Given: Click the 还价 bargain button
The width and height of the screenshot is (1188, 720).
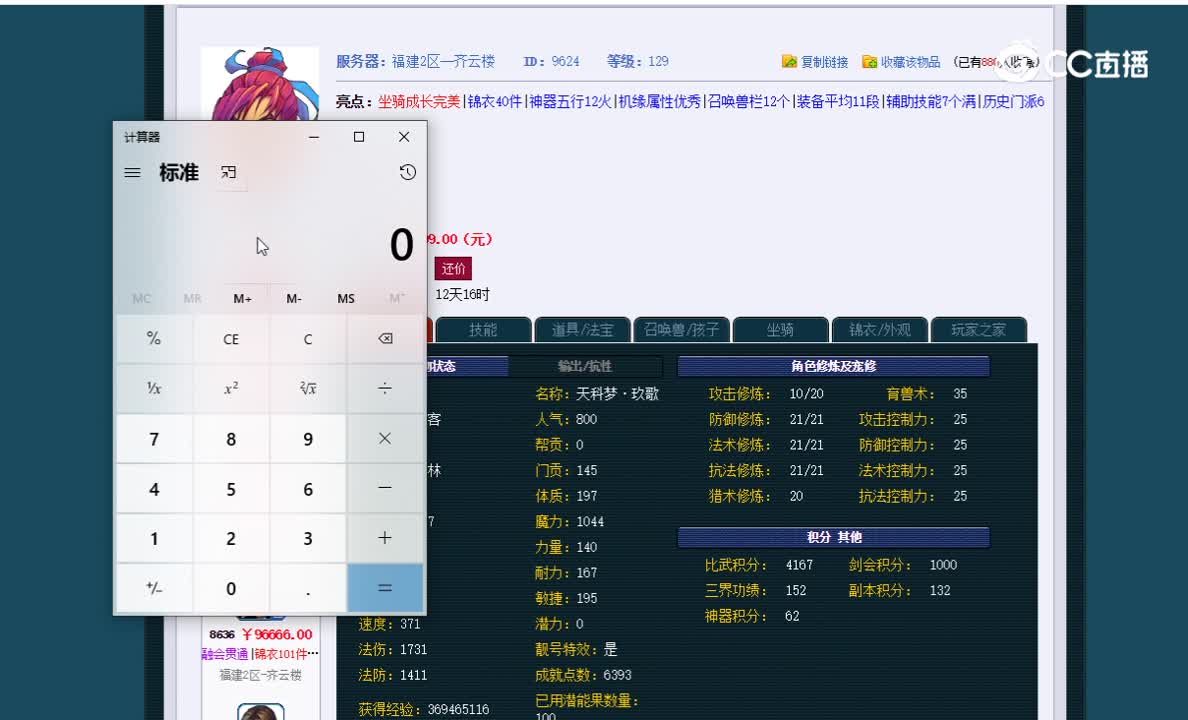Looking at the screenshot, I should coord(452,268).
